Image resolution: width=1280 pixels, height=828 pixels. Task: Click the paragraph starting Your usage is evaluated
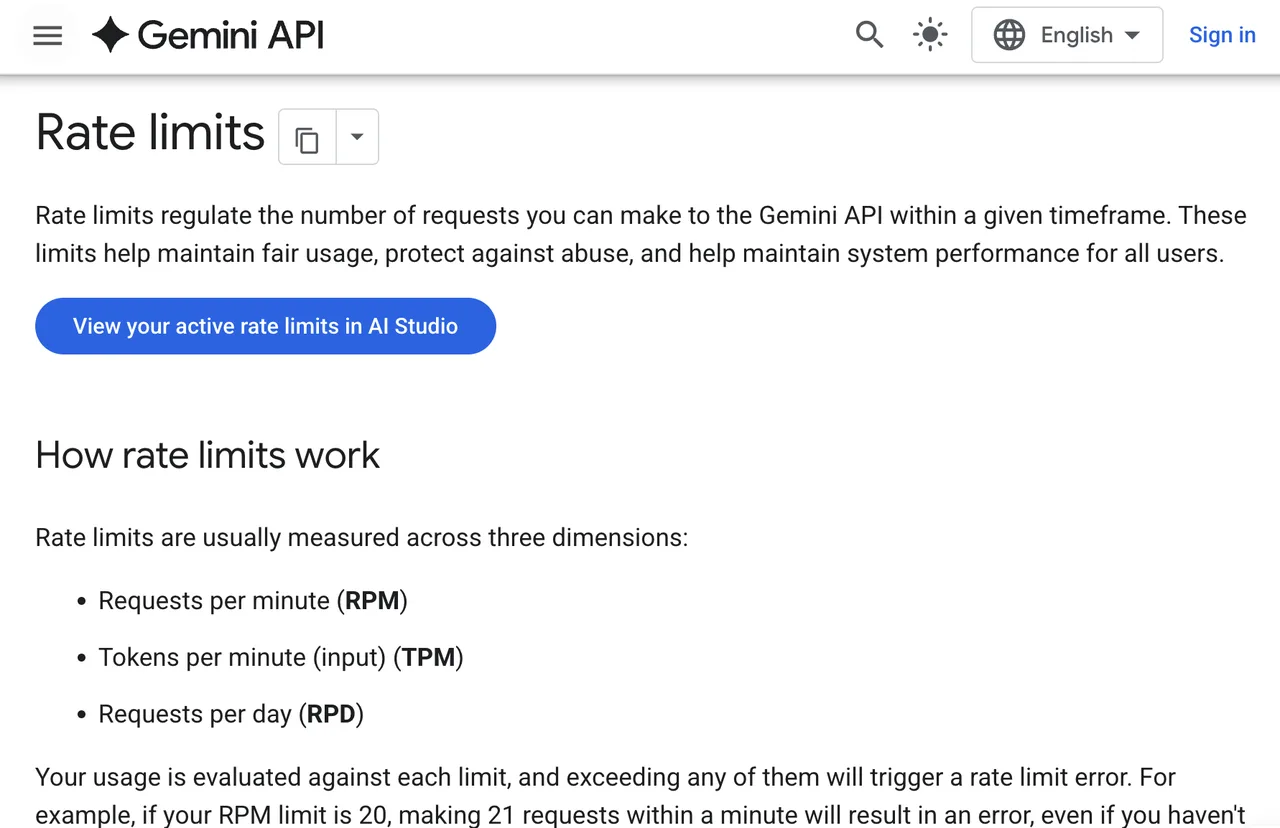[x=640, y=796]
